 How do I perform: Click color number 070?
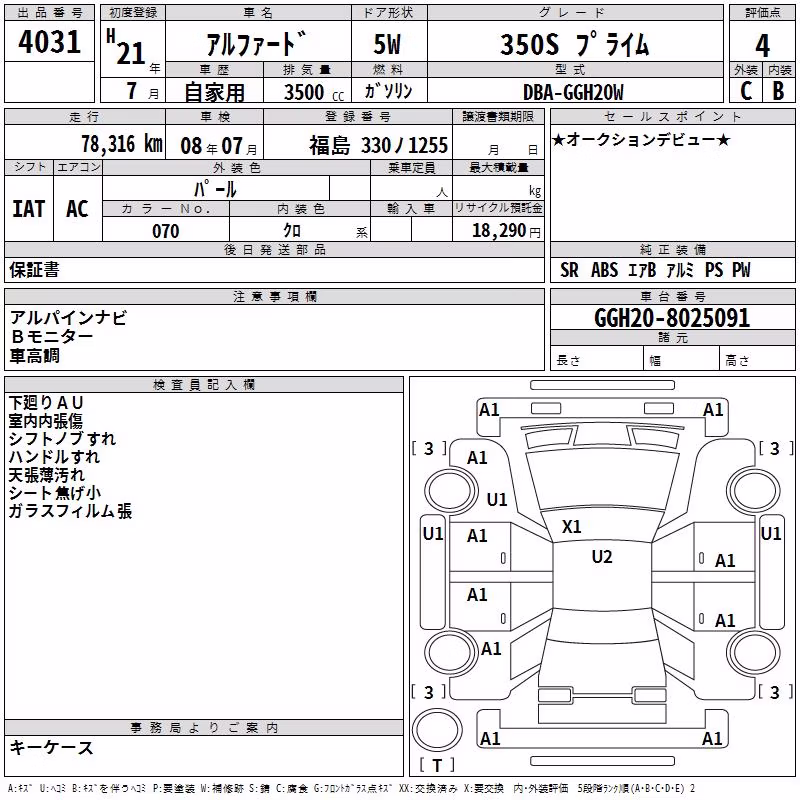pyautogui.click(x=165, y=231)
